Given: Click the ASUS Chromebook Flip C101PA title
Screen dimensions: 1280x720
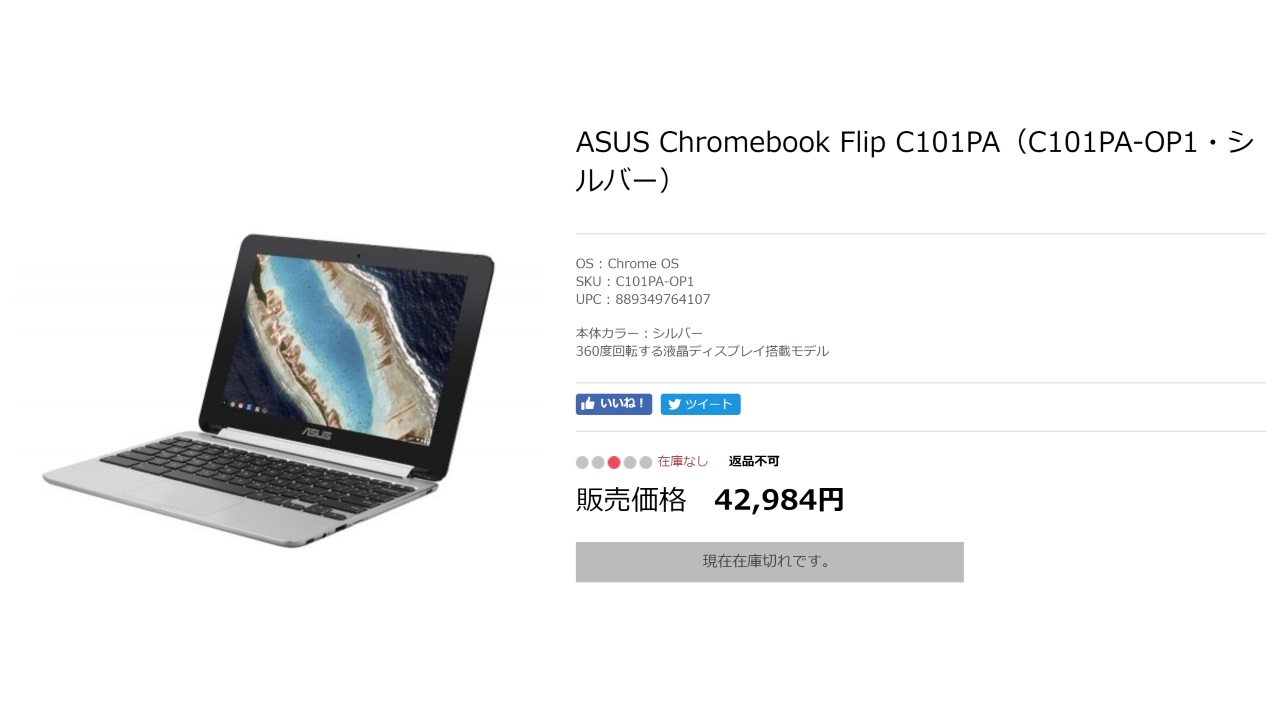Looking at the screenshot, I should pyautogui.click(x=915, y=161).
